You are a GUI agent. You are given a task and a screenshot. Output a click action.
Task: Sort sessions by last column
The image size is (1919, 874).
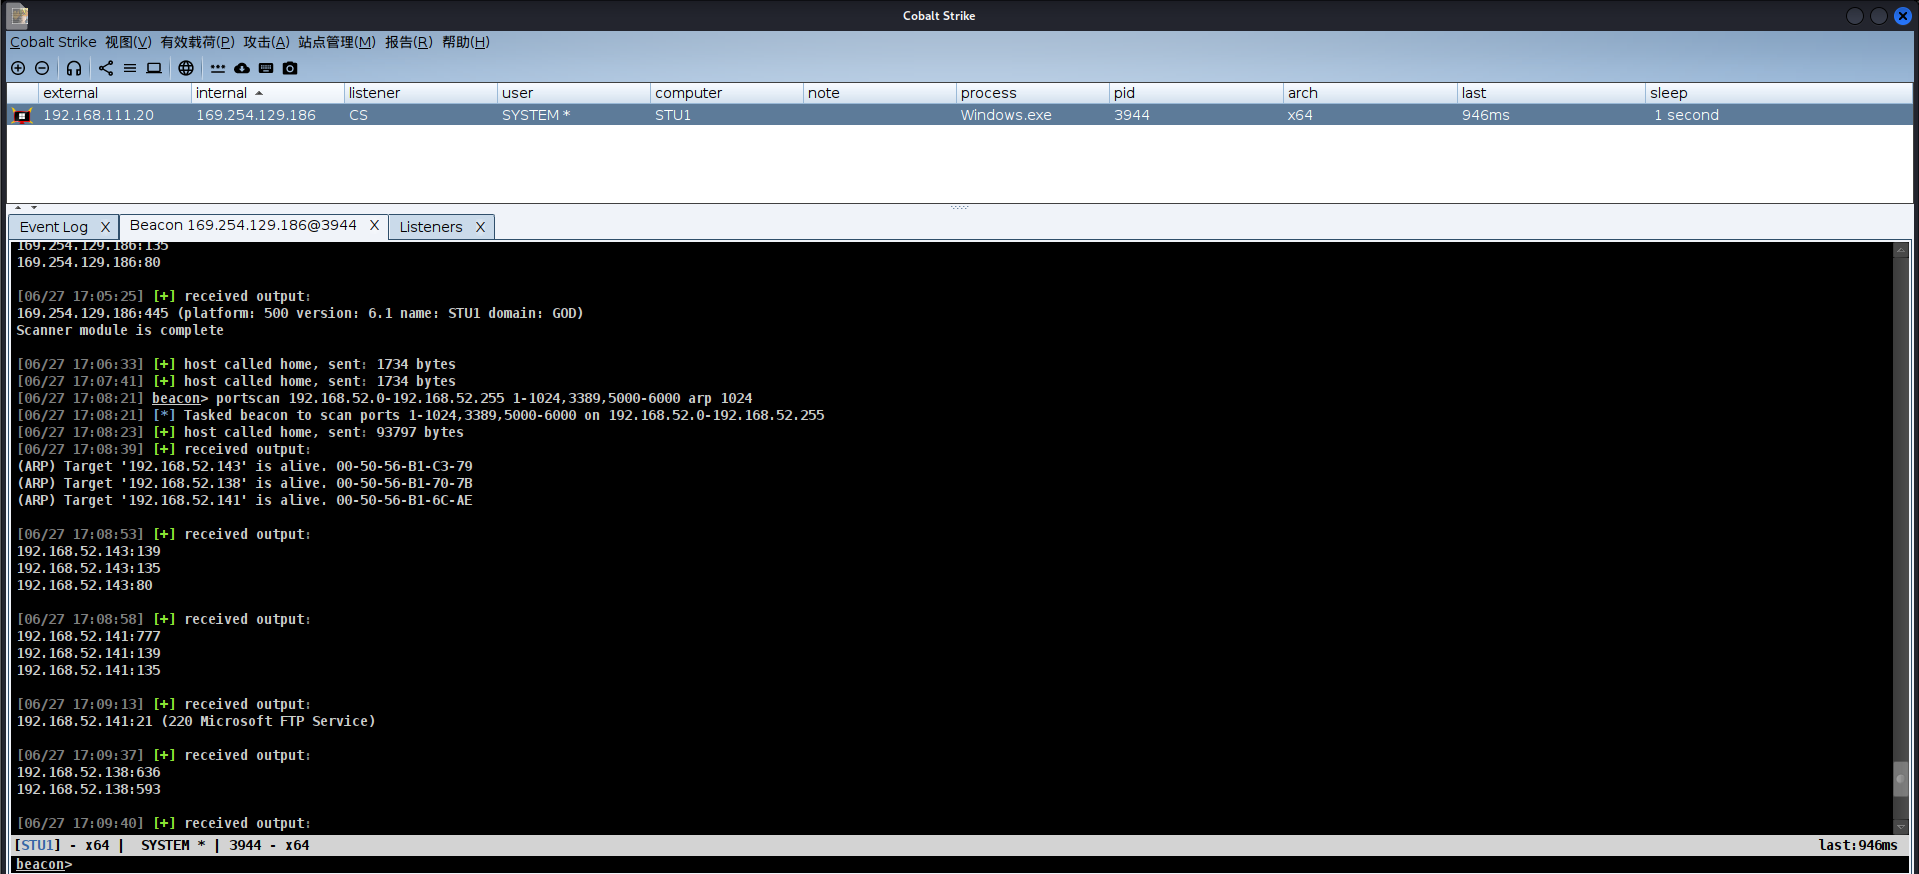(x=1551, y=93)
